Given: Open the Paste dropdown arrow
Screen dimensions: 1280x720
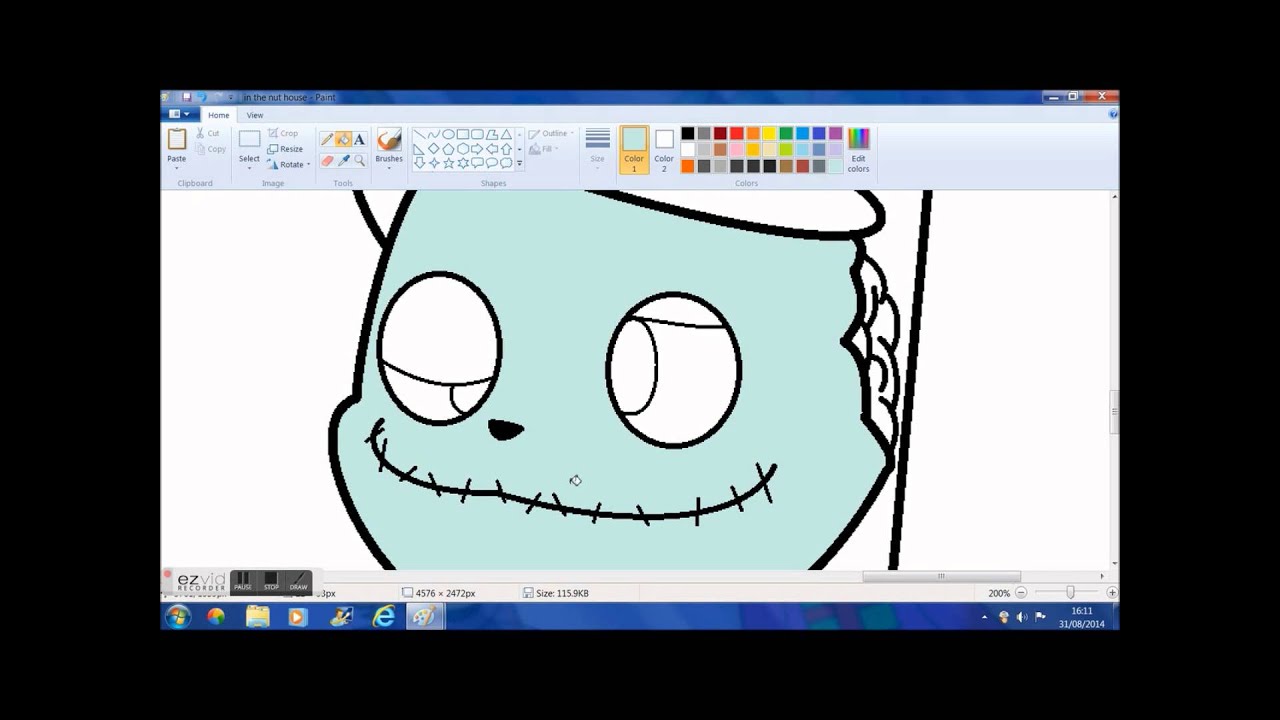Looking at the screenshot, I should click(x=176, y=168).
